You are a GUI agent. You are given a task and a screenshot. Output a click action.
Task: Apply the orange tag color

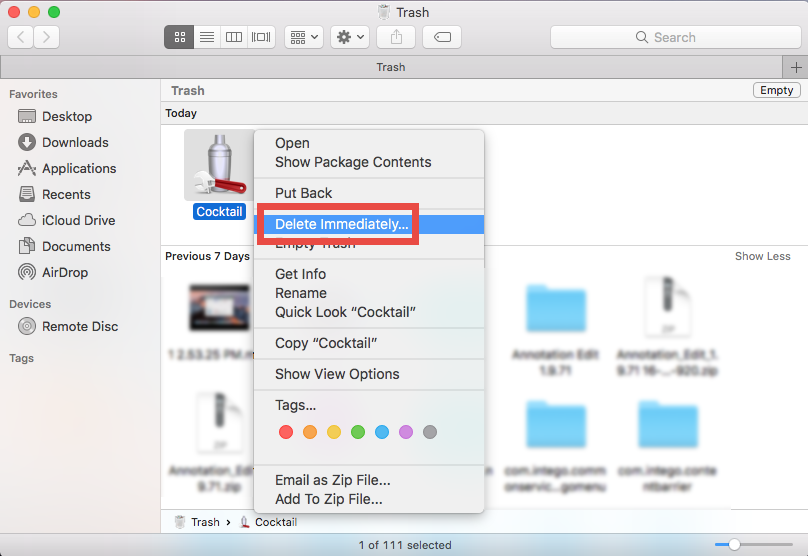[x=310, y=432]
